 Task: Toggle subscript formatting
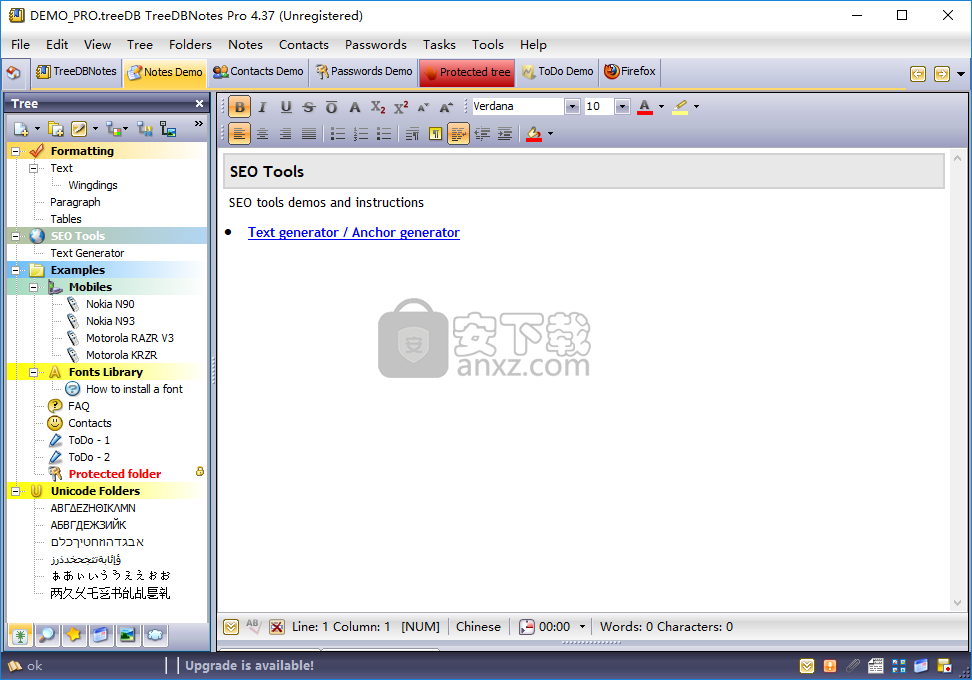(x=378, y=107)
